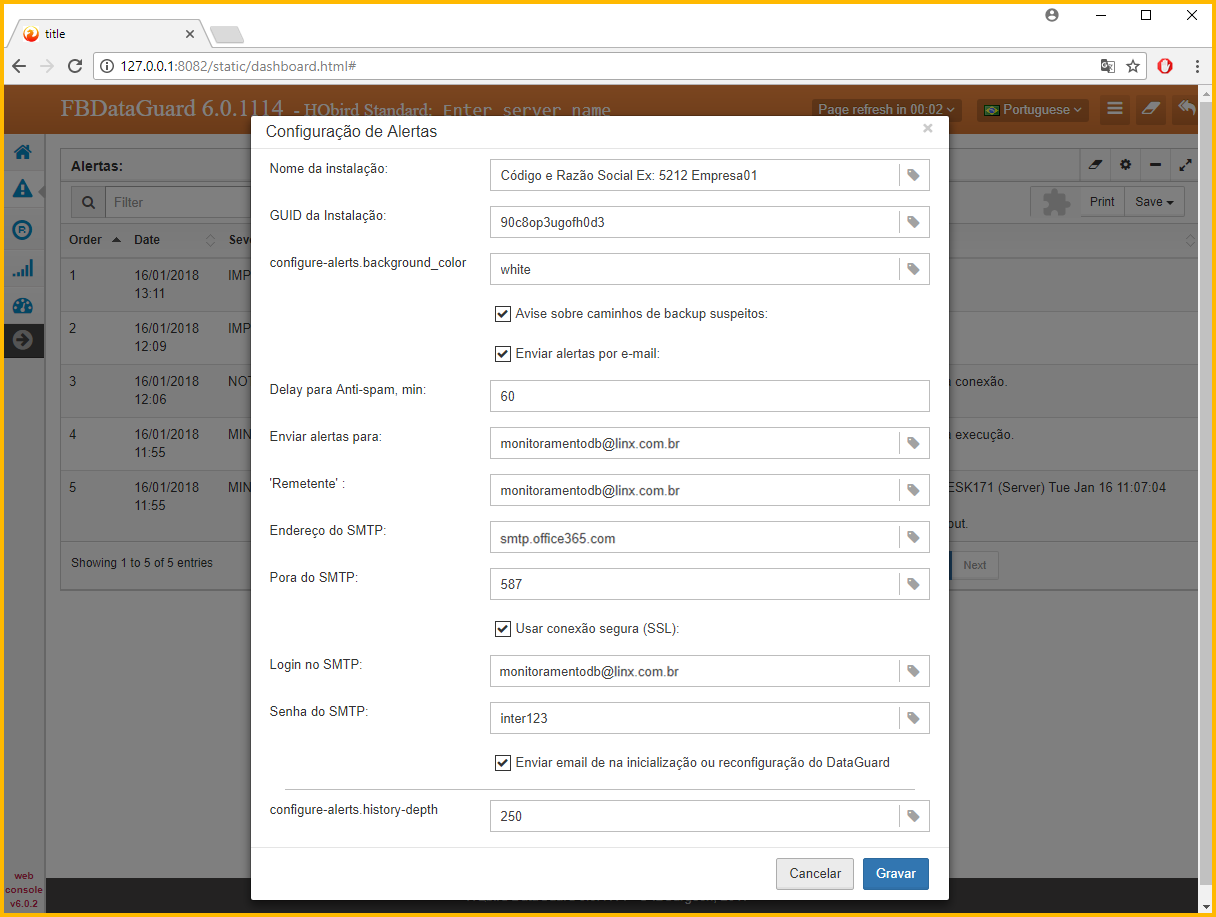This screenshot has width=1216, height=917.
Task: Click the tag icon in Senha do SMTP field
Action: 913,717
